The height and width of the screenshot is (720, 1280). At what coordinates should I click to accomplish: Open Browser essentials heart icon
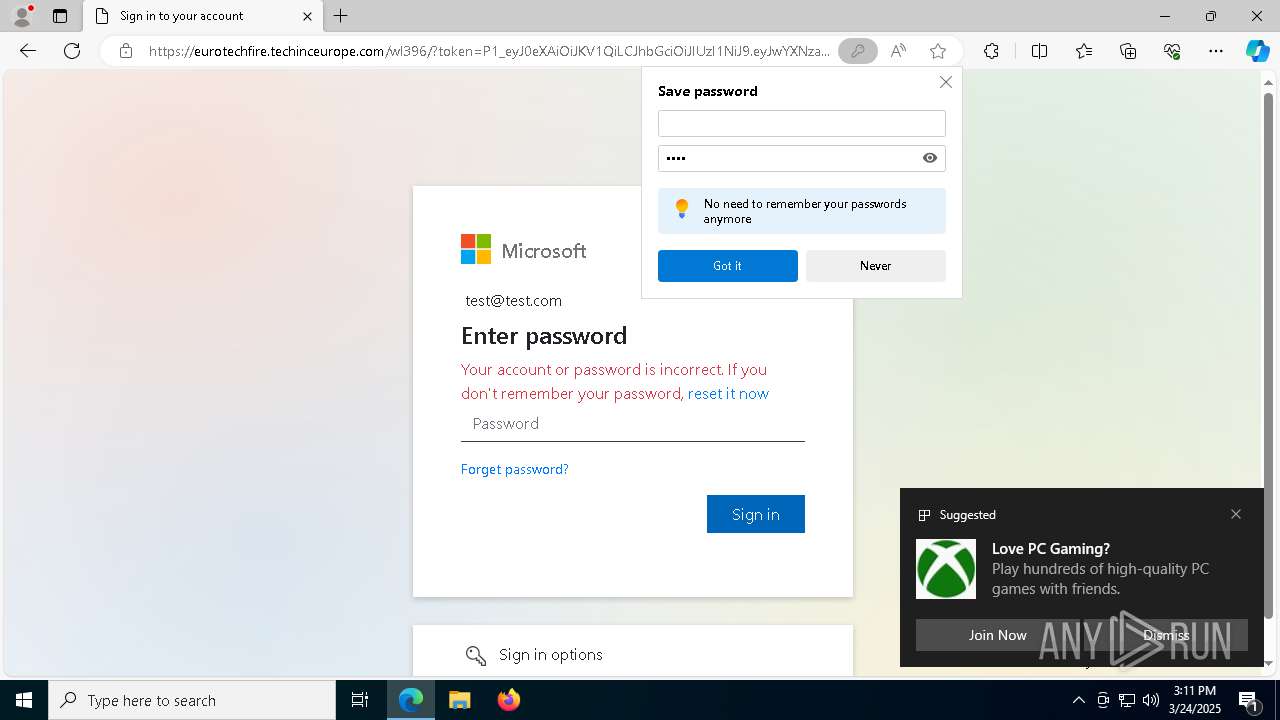point(1172,51)
